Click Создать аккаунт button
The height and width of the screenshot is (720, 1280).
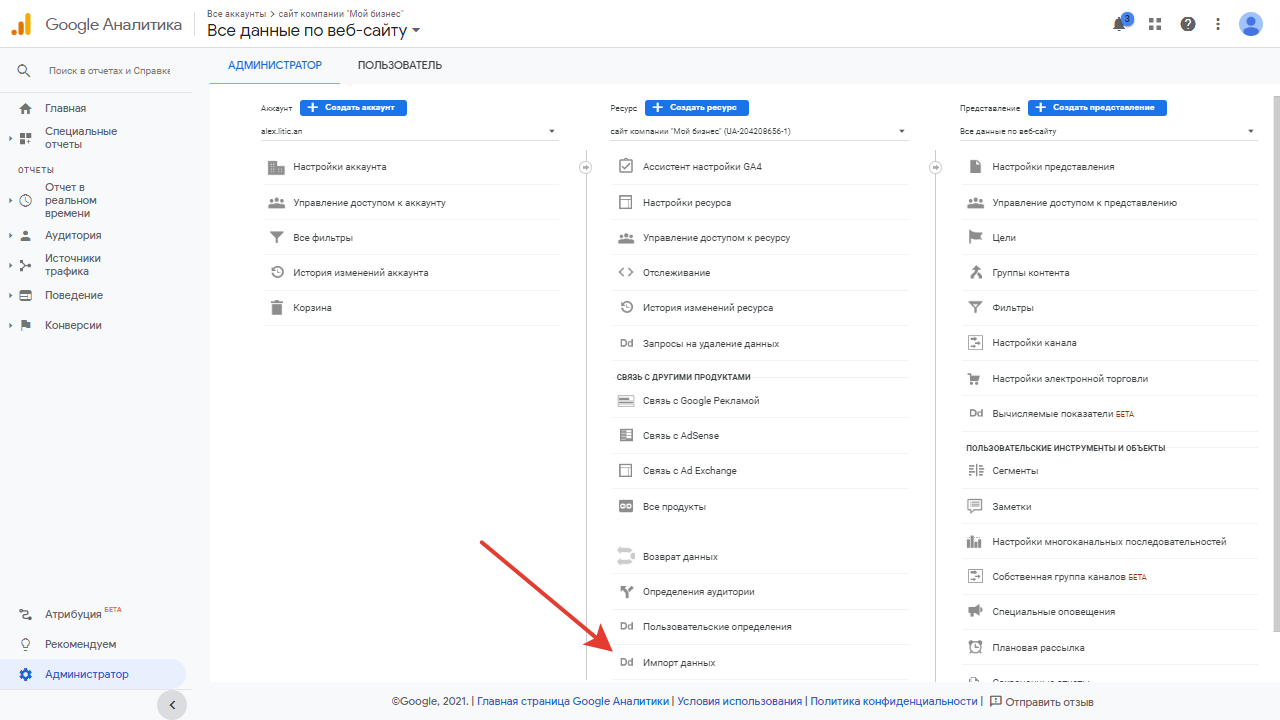pyautogui.click(x=353, y=107)
